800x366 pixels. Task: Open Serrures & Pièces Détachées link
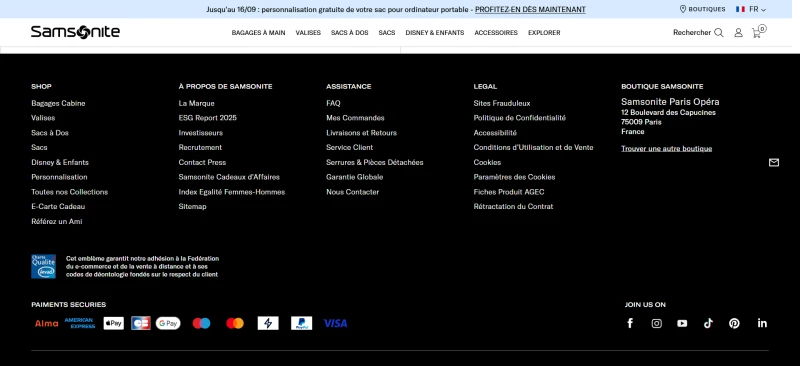click(x=374, y=162)
